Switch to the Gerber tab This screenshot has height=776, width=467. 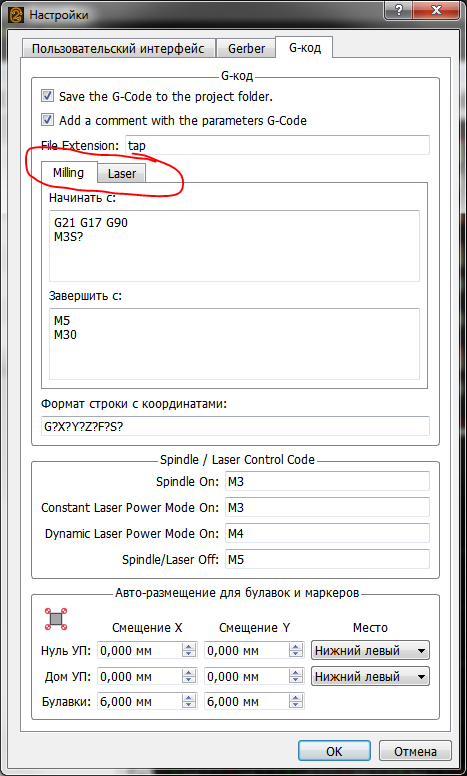click(246, 48)
